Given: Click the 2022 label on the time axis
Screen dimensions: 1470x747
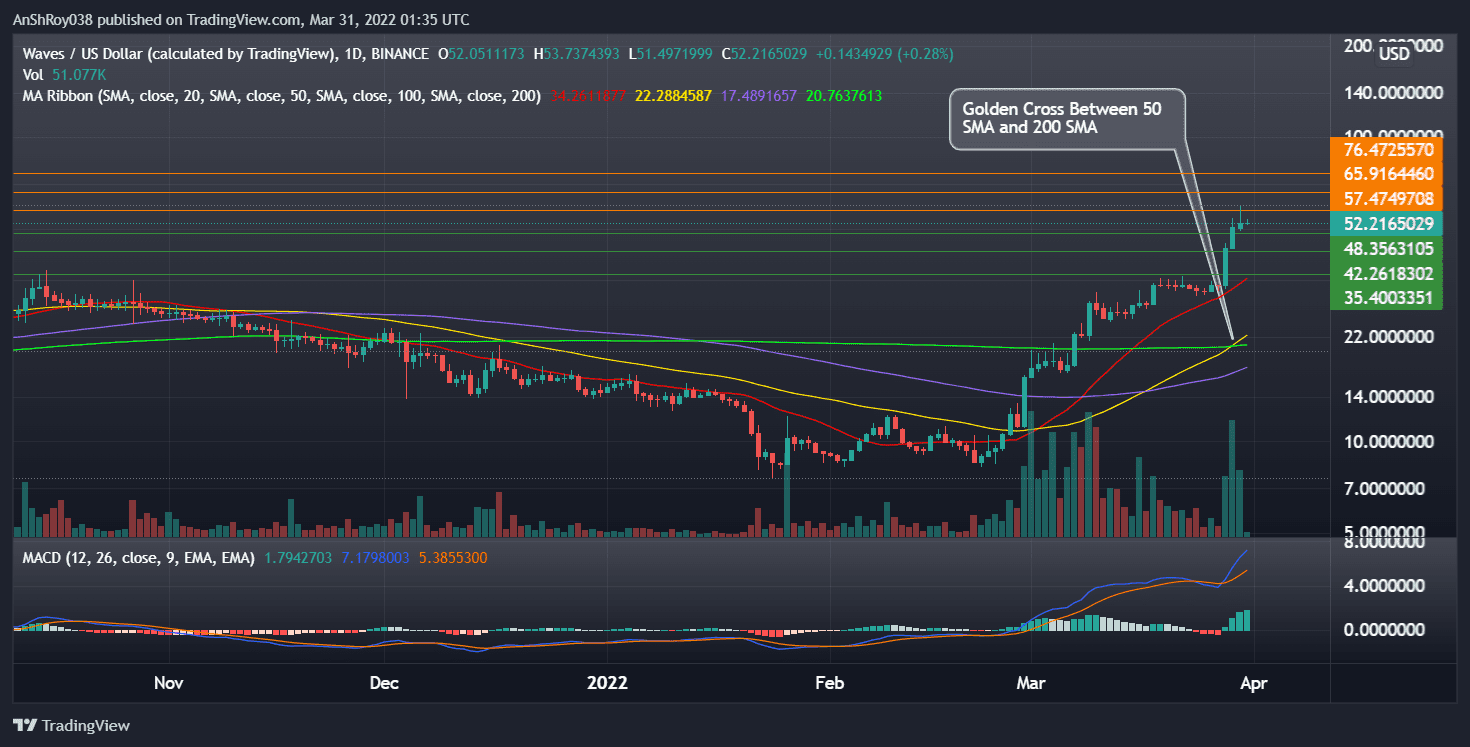Looking at the screenshot, I should click(608, 683).
